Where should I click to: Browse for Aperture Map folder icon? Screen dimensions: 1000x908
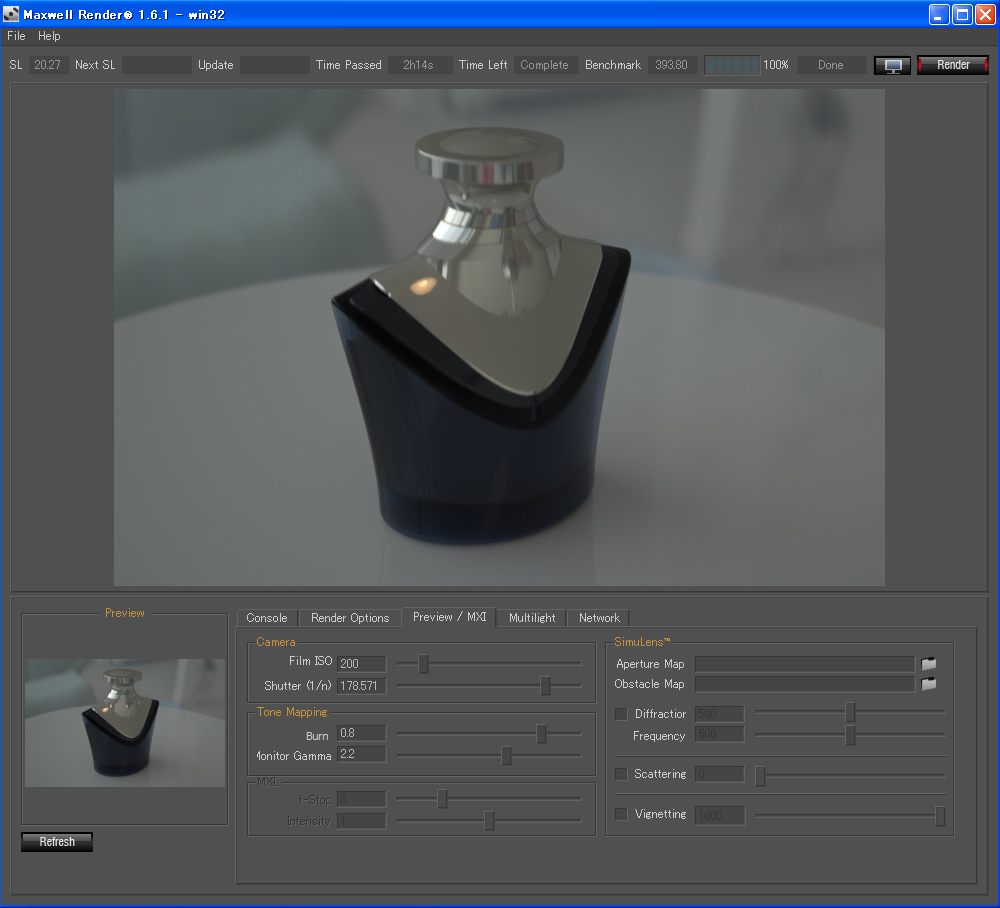click(929, 664)
